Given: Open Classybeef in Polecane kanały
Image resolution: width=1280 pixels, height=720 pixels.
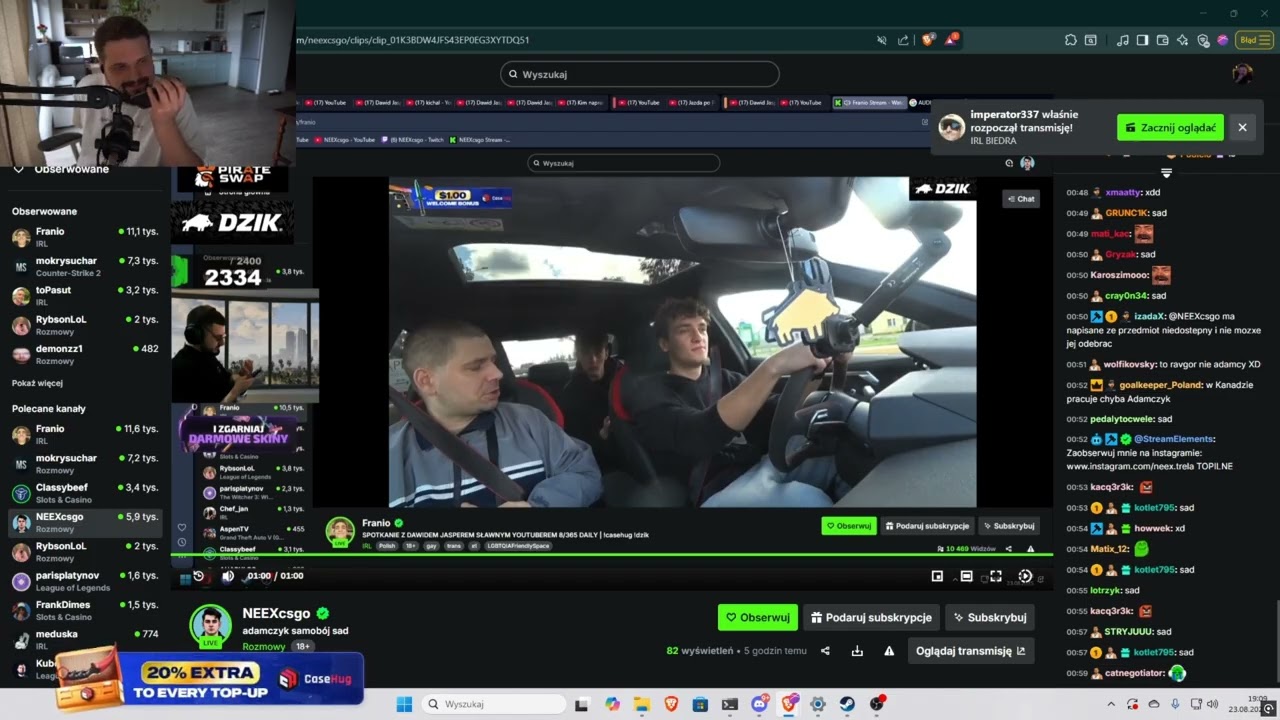Looking at the screenshot, I should (x=85, y=493).
